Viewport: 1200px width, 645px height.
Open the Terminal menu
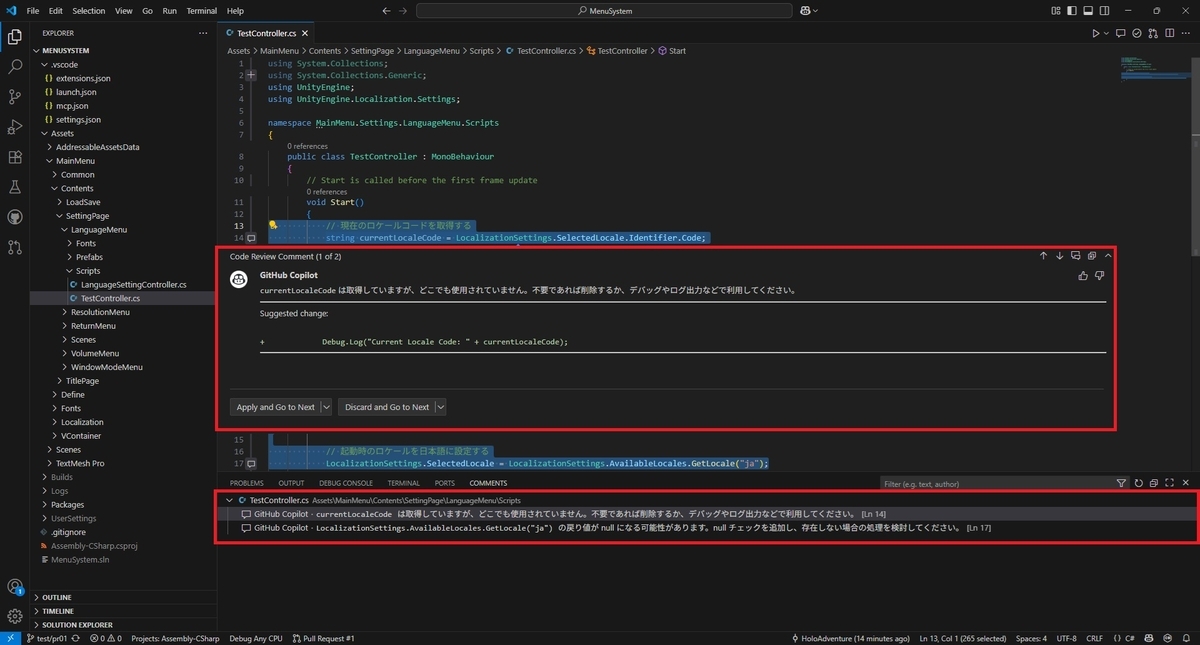pyautogui.click(x=201, y=11)
